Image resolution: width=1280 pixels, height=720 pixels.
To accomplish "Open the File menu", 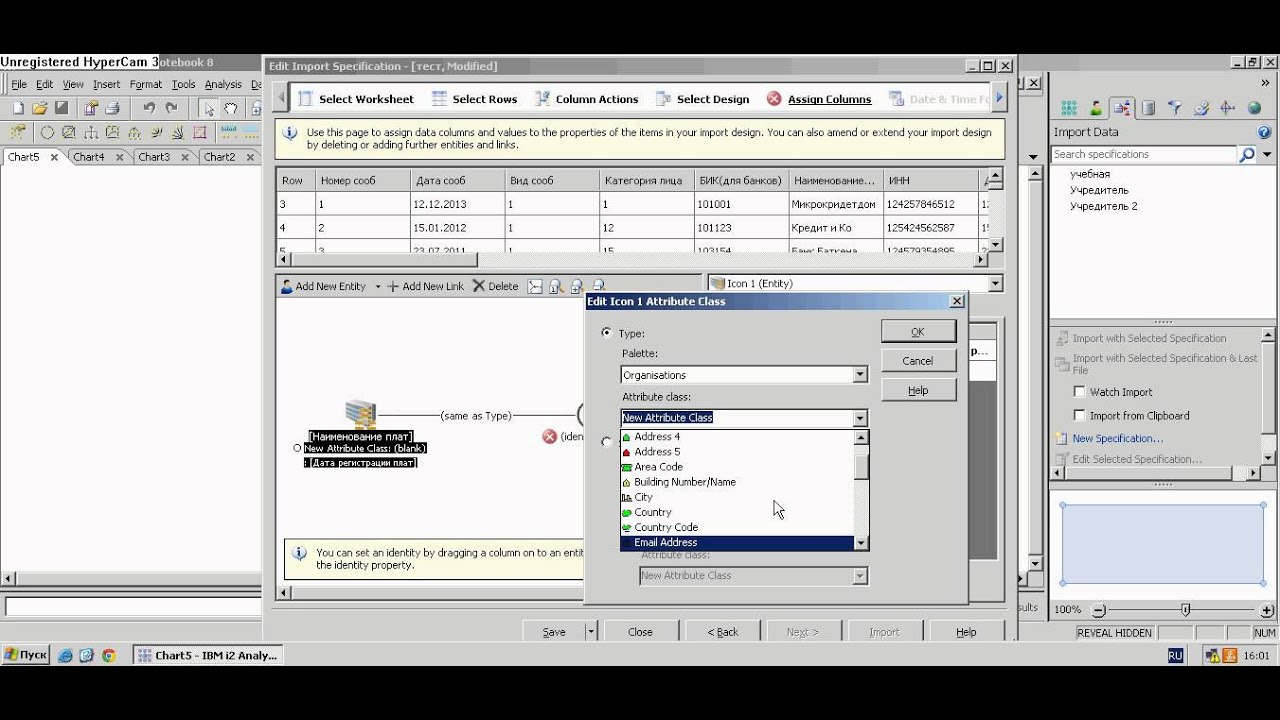I will point(19,85).
